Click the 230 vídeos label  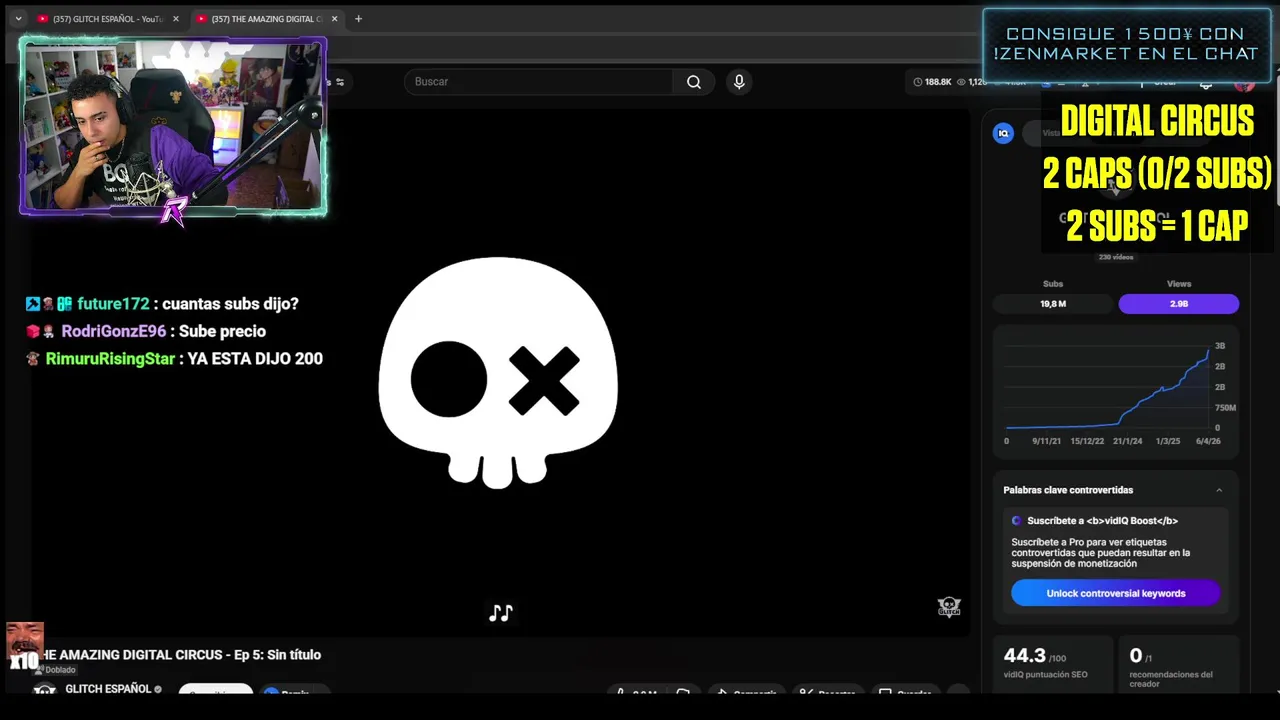pyautogui.click(x=1116, y=257)
